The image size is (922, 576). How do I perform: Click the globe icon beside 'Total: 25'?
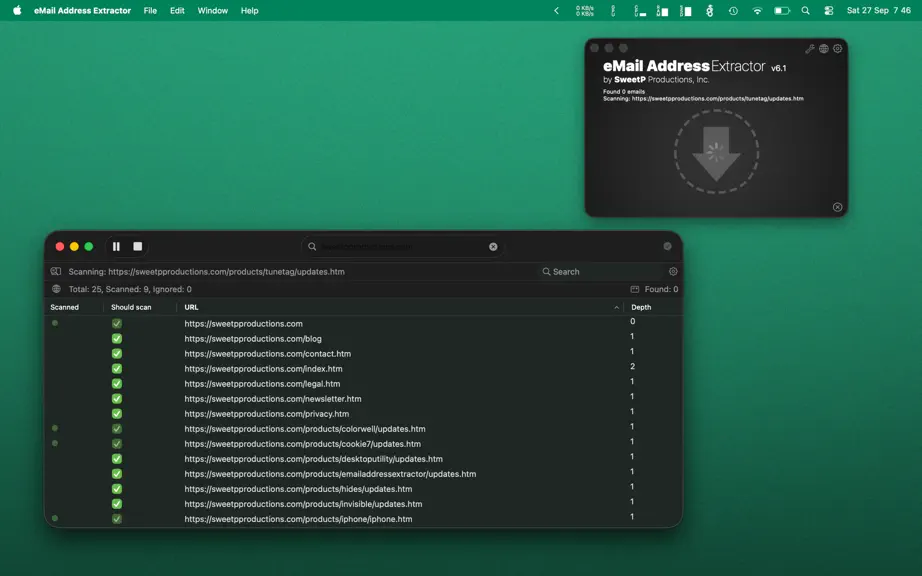[x=56, y=289]
